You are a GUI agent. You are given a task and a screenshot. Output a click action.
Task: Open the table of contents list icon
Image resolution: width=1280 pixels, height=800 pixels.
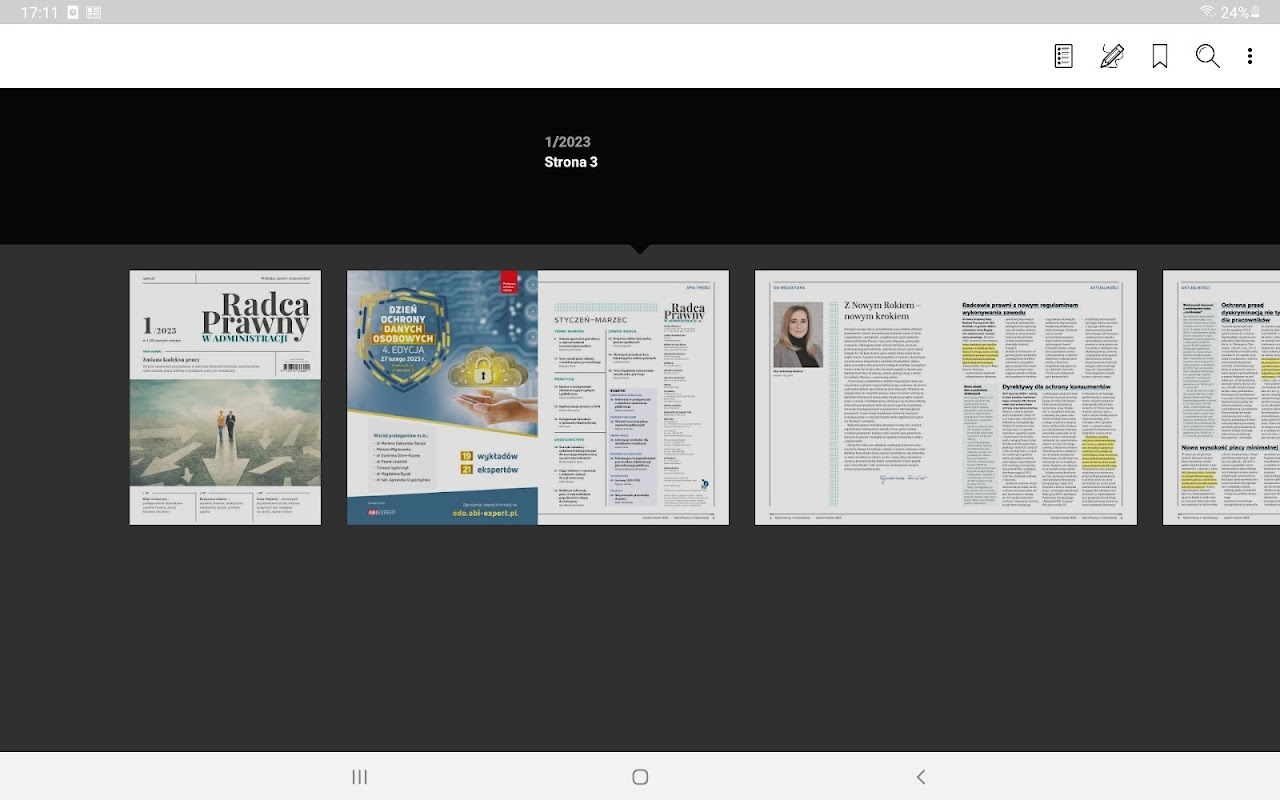point(1064,56)
